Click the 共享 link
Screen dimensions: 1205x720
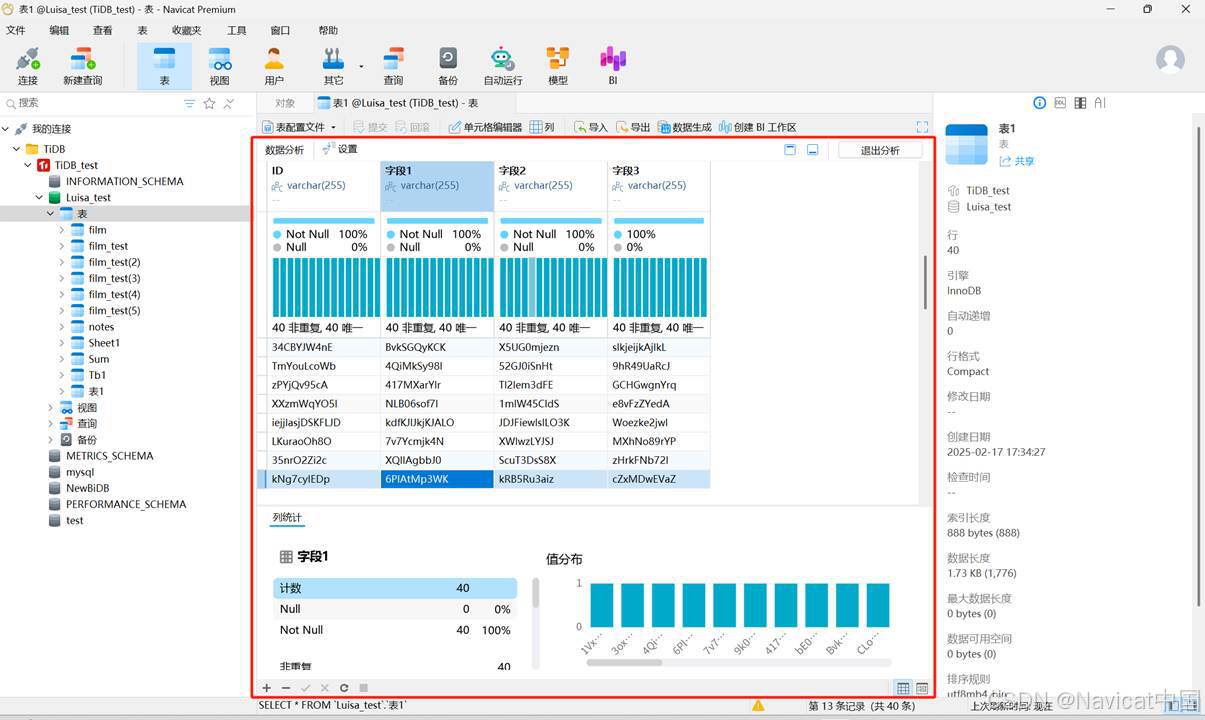(1016, 161)
